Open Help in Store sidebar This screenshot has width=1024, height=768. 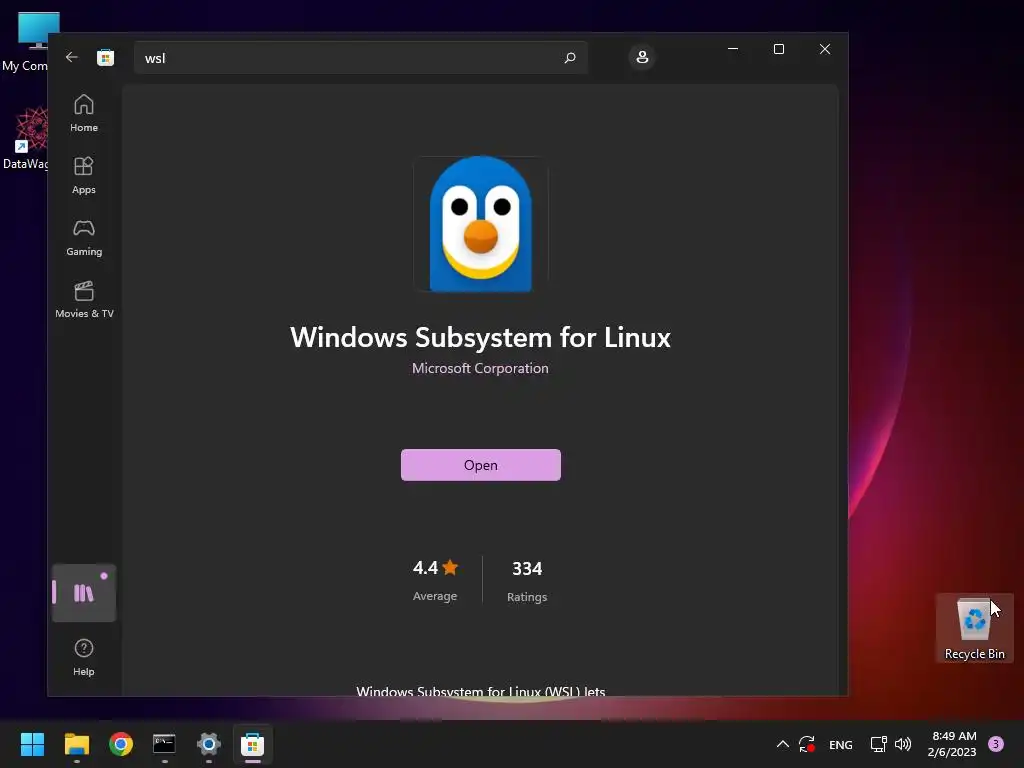[x=84, y=658]
